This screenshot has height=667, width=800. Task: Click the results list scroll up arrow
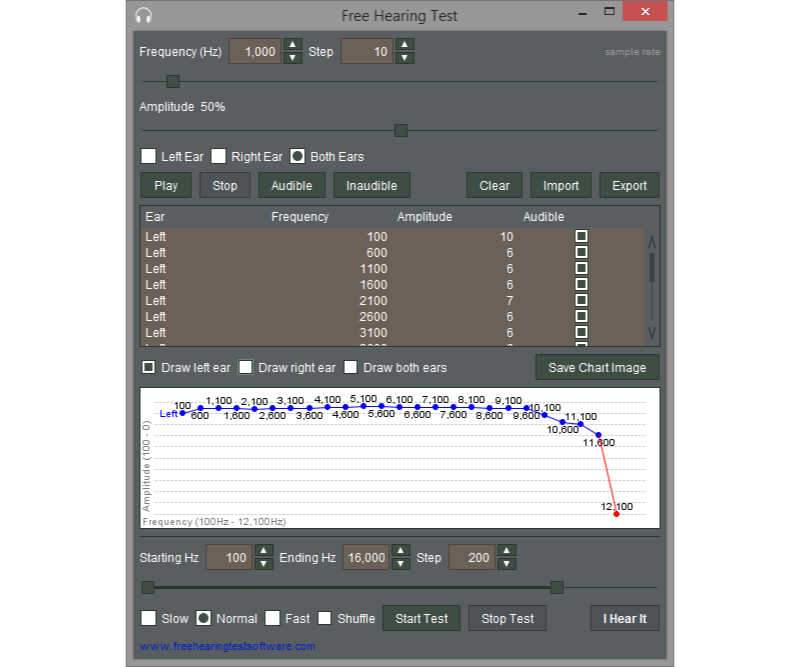pyautogui.click(x=652, y=242)
